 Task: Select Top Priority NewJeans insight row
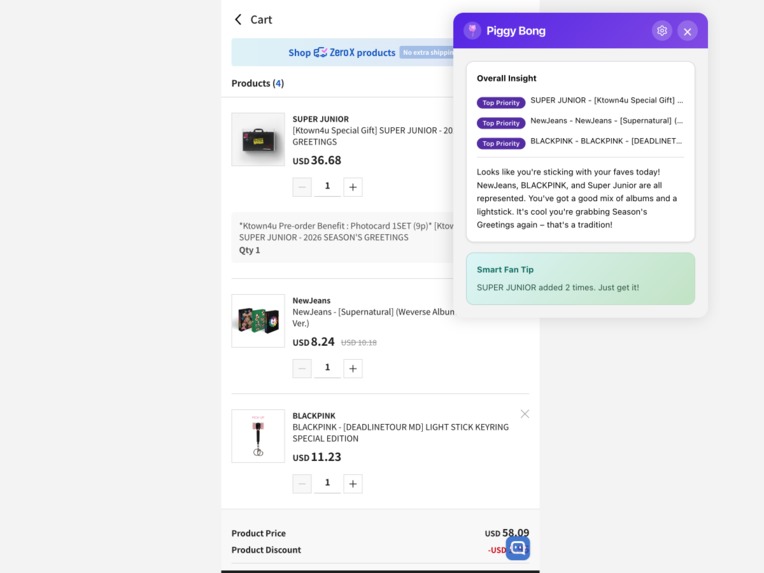click(580, 122)
